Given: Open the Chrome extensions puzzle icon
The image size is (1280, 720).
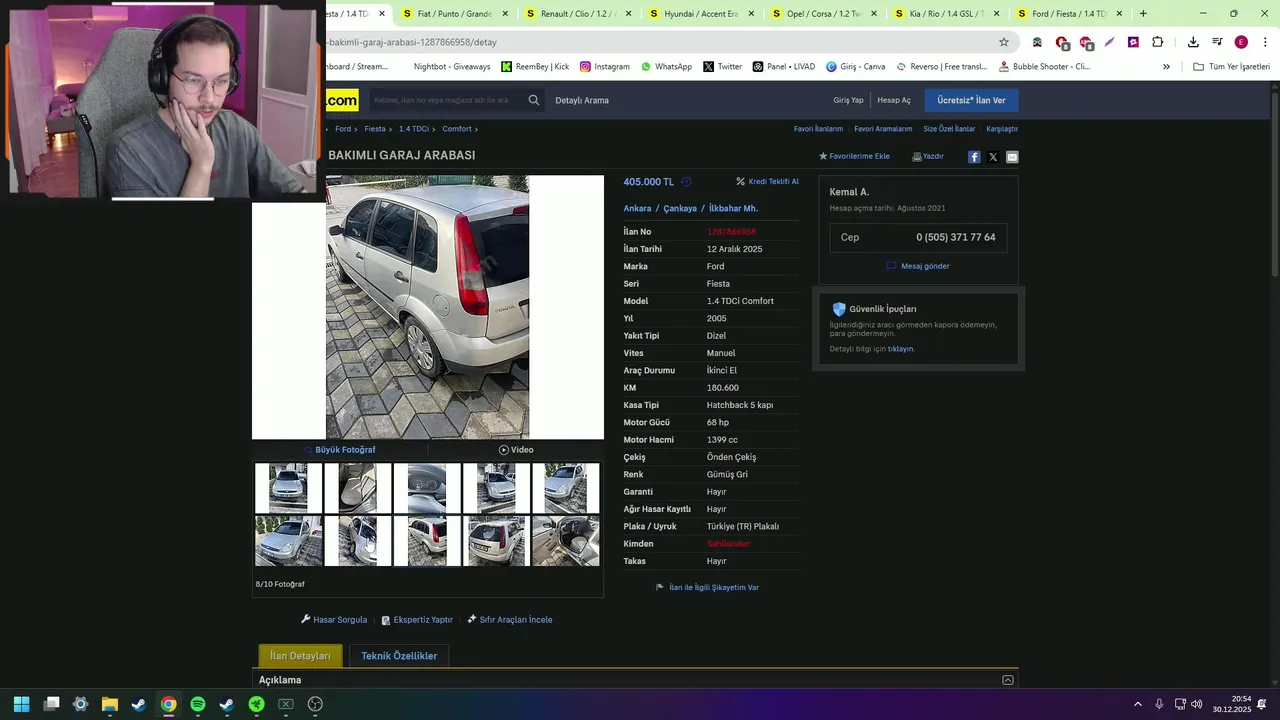Looking at the screenshot, I should (x=1157, y=42).
